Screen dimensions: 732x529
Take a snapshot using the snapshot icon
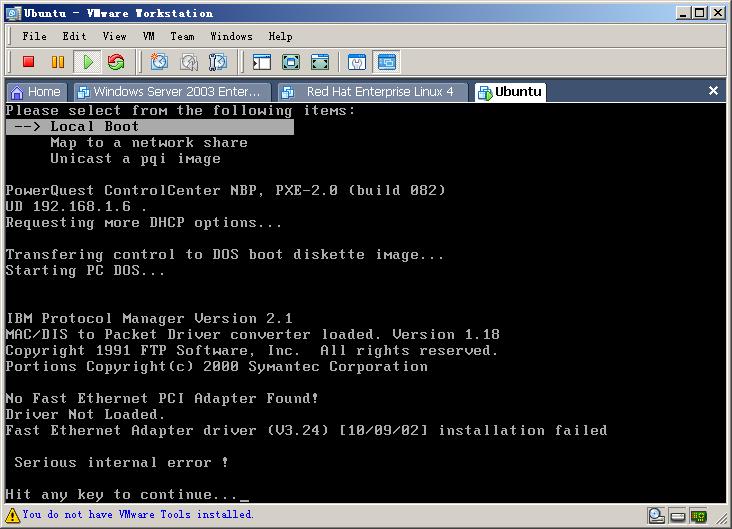(x=159, y=62)
